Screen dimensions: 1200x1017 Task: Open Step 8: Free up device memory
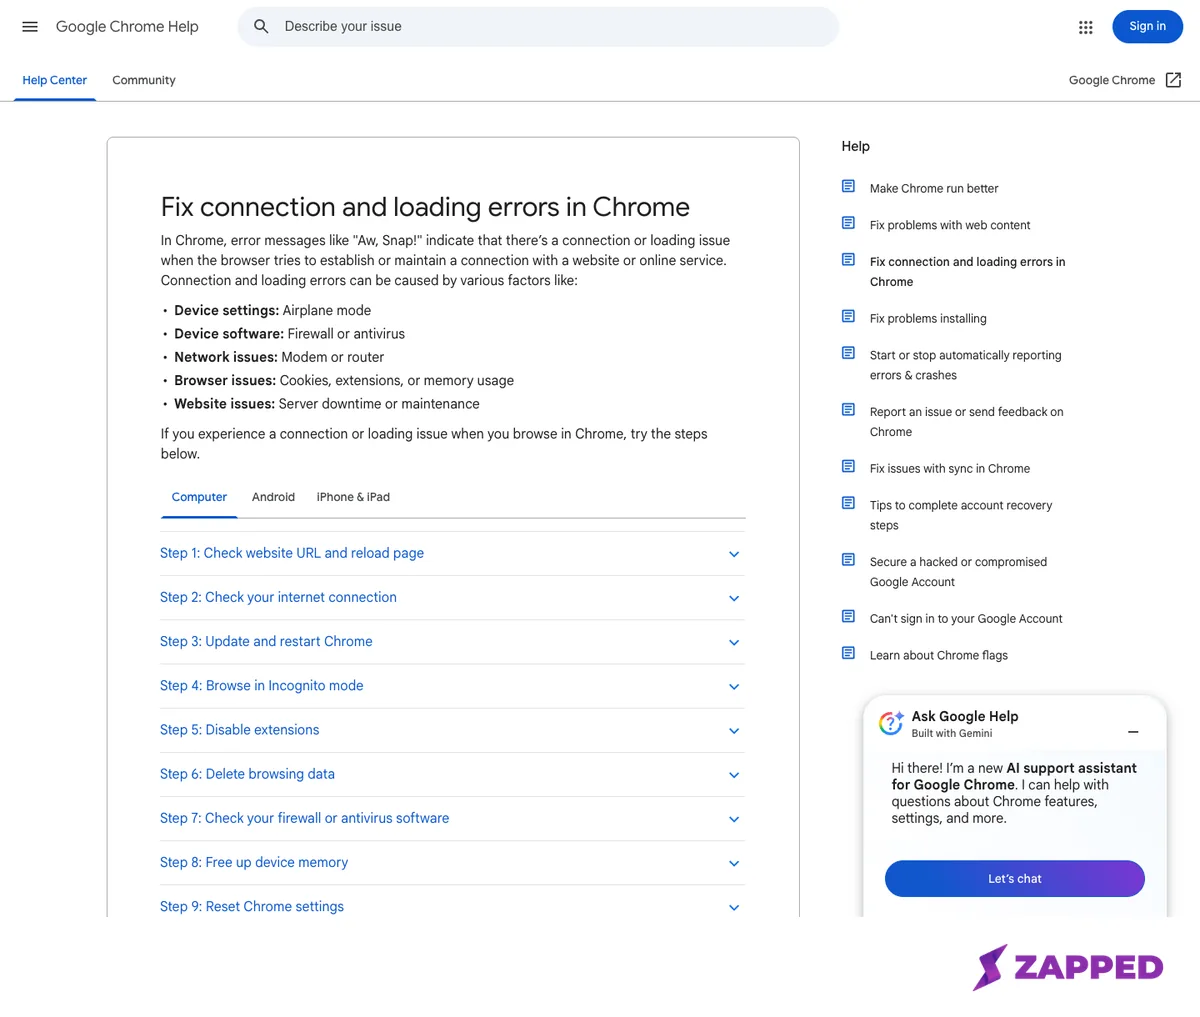point(254,862)
